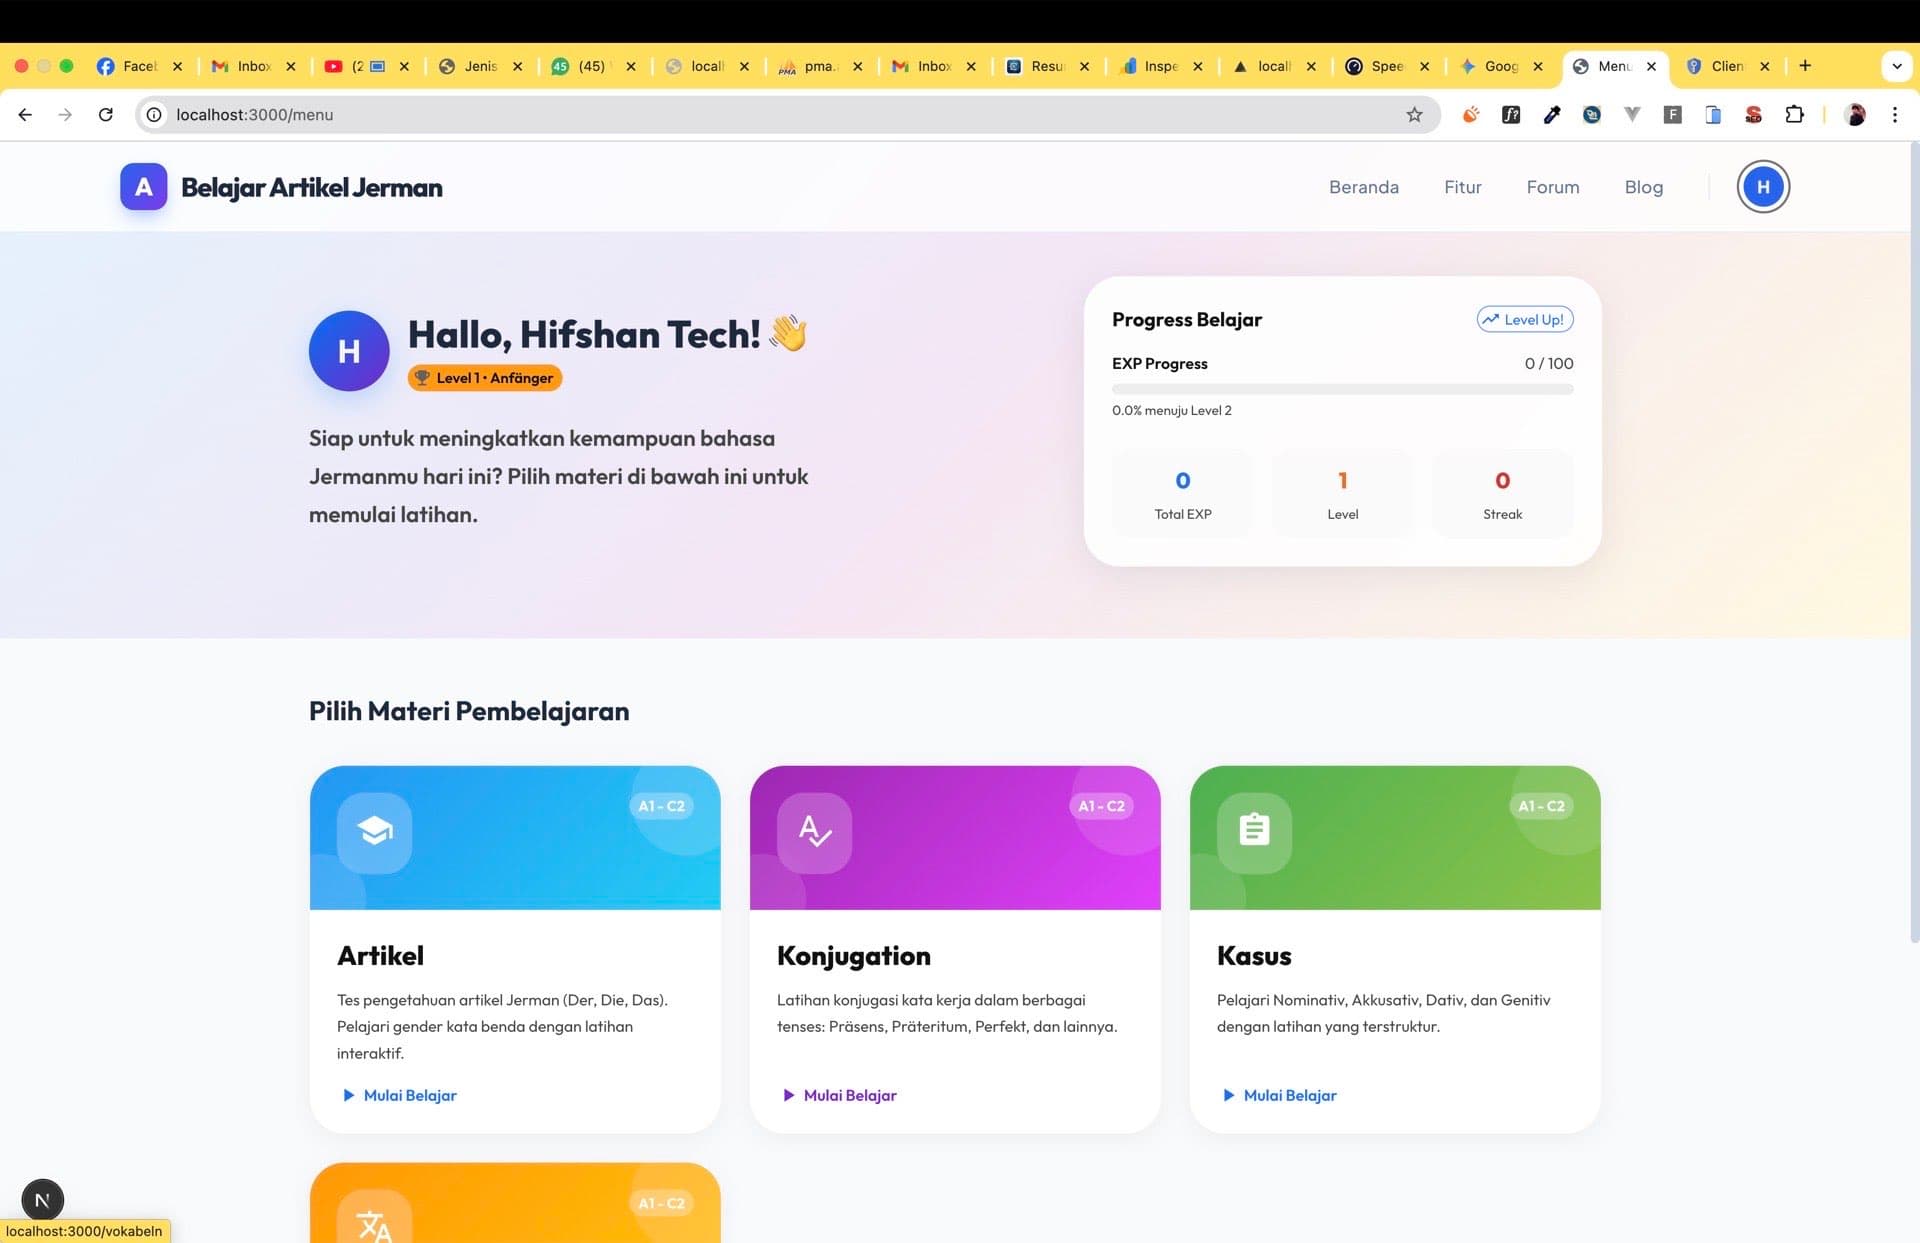Click the verb conjugation icon on Konjugation card
Screen dimensions: 1920x1243
click(815, 831)
